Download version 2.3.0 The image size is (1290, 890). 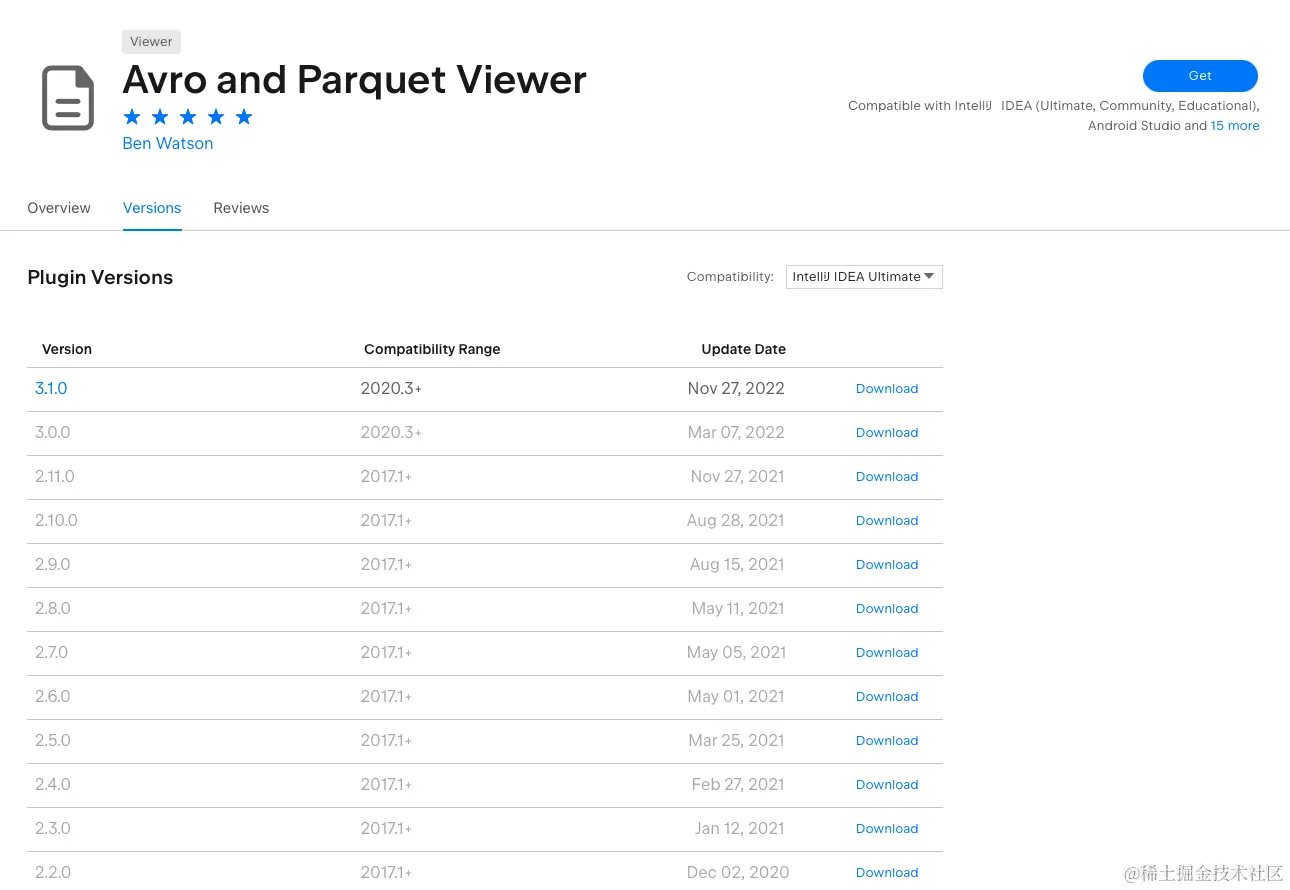click(x=887, y=829)
